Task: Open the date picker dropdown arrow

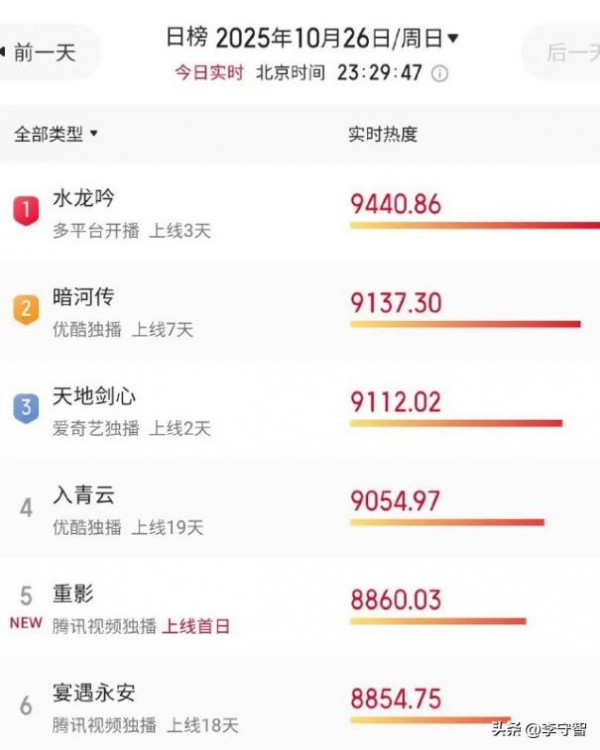Action: pyautogui.click(x=453, y=38)
